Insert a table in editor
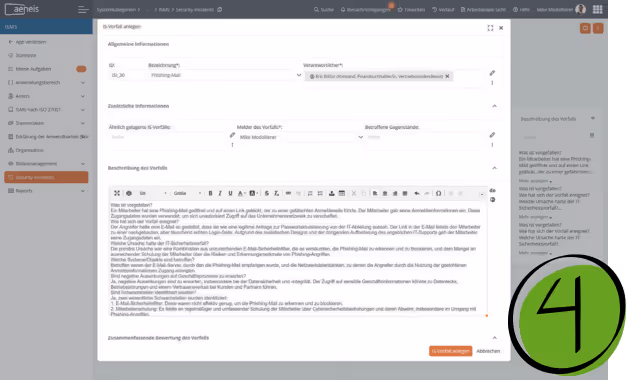 pyautogui.click(x=342, y=193)
